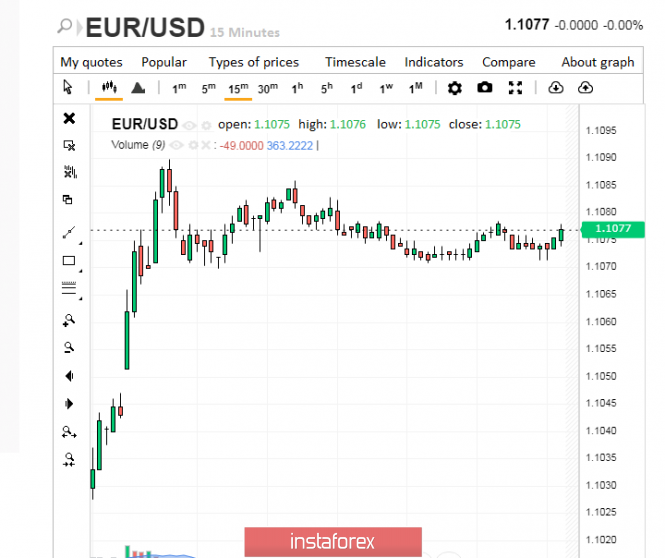Click the overlapping squares icon
Screen dimensions: 665x558
67,199
